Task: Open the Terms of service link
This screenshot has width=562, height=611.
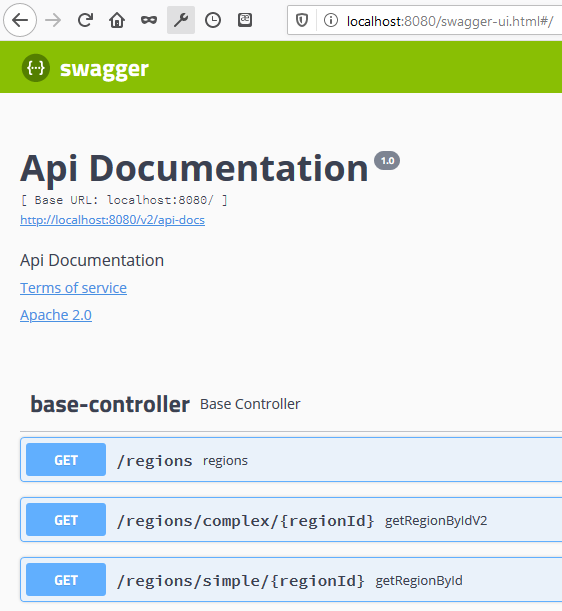Action: (73, 288)
